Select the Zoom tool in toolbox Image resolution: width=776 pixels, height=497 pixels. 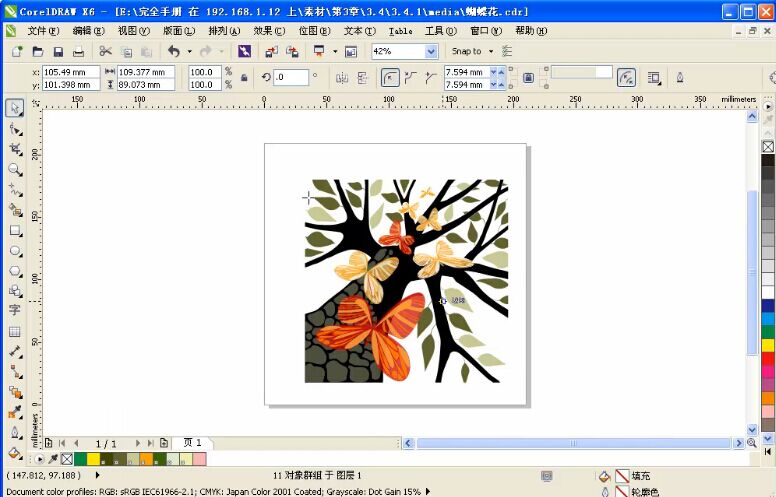tap(15, 170)
